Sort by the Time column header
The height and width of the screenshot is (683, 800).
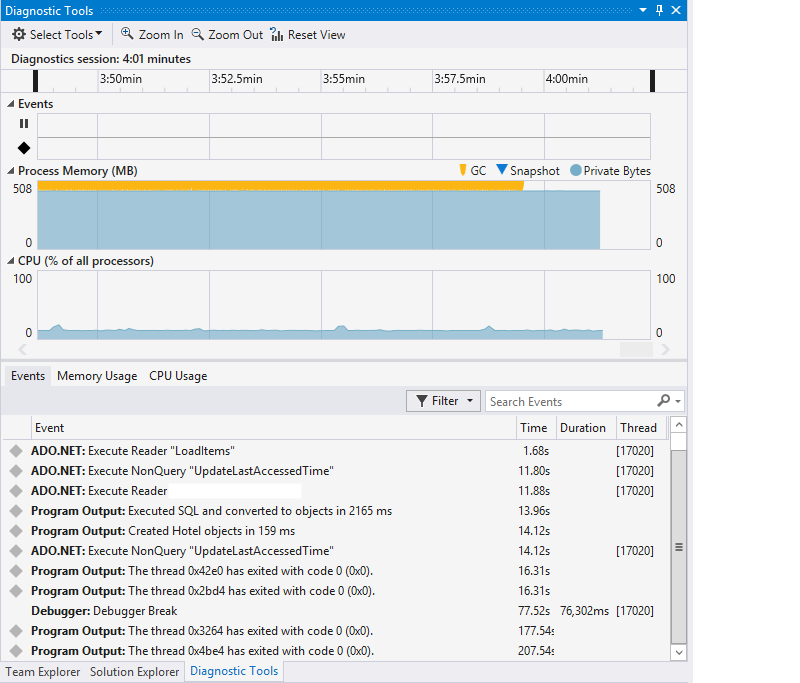(536, 428)
